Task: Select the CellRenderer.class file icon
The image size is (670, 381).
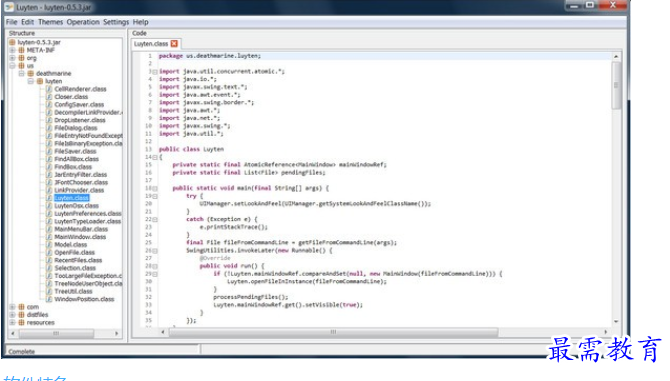Action: tap(49, 89)
